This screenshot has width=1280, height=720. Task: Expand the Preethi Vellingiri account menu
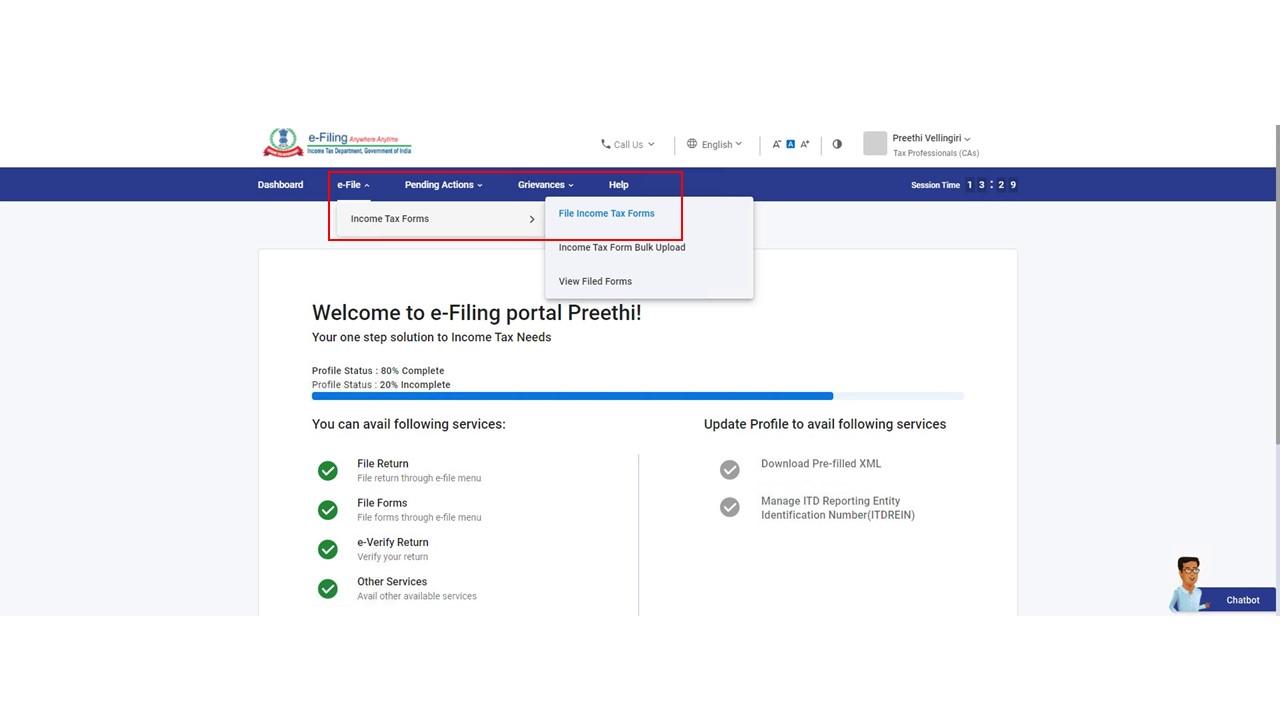pyautogui.click(x=931, y=139)
